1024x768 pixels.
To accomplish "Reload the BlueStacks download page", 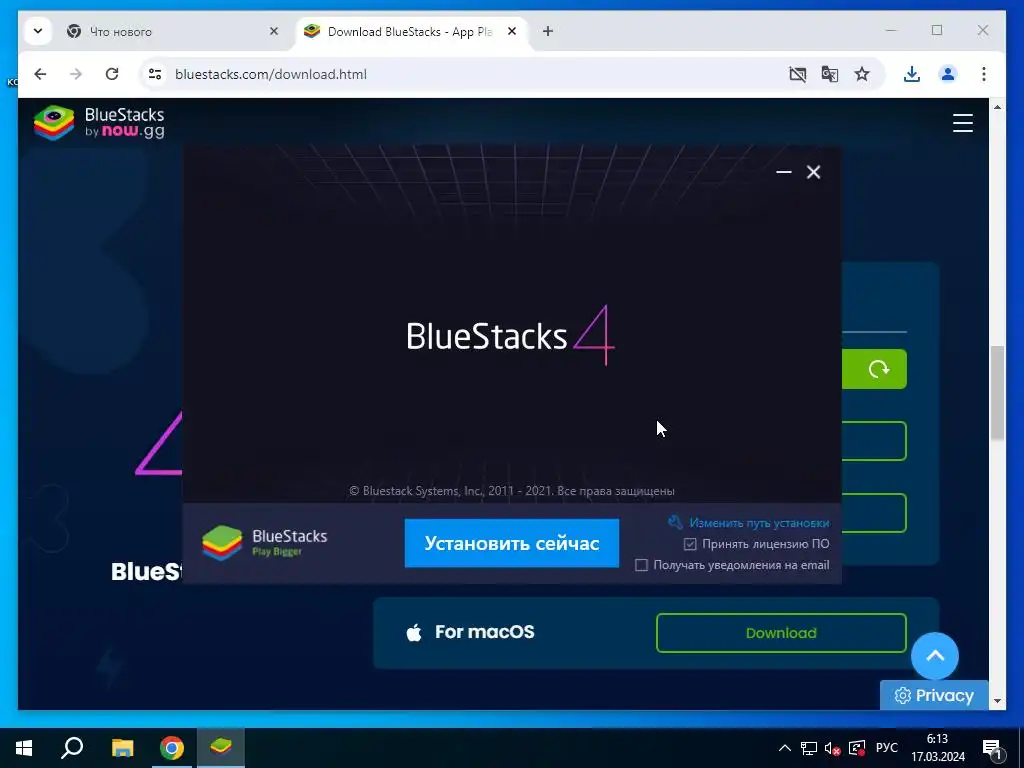I will [x=112, y=74].
